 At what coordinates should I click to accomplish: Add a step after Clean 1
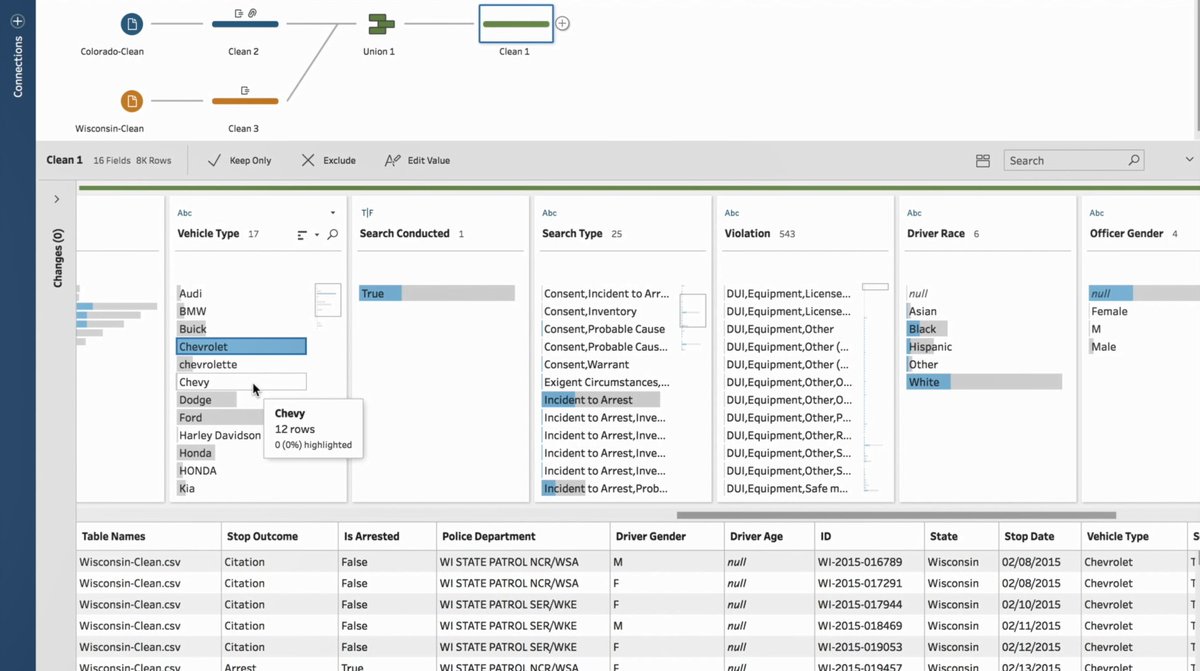(563, 24)
